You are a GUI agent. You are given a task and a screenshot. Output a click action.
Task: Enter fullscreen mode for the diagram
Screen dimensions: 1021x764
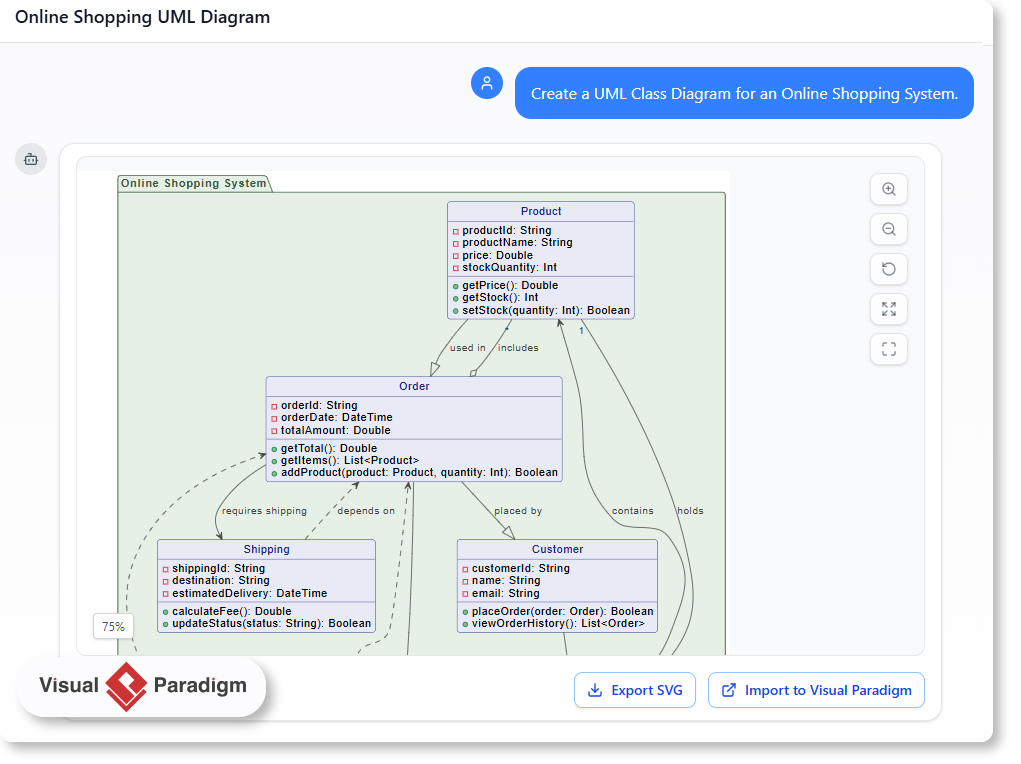[889, 349]
